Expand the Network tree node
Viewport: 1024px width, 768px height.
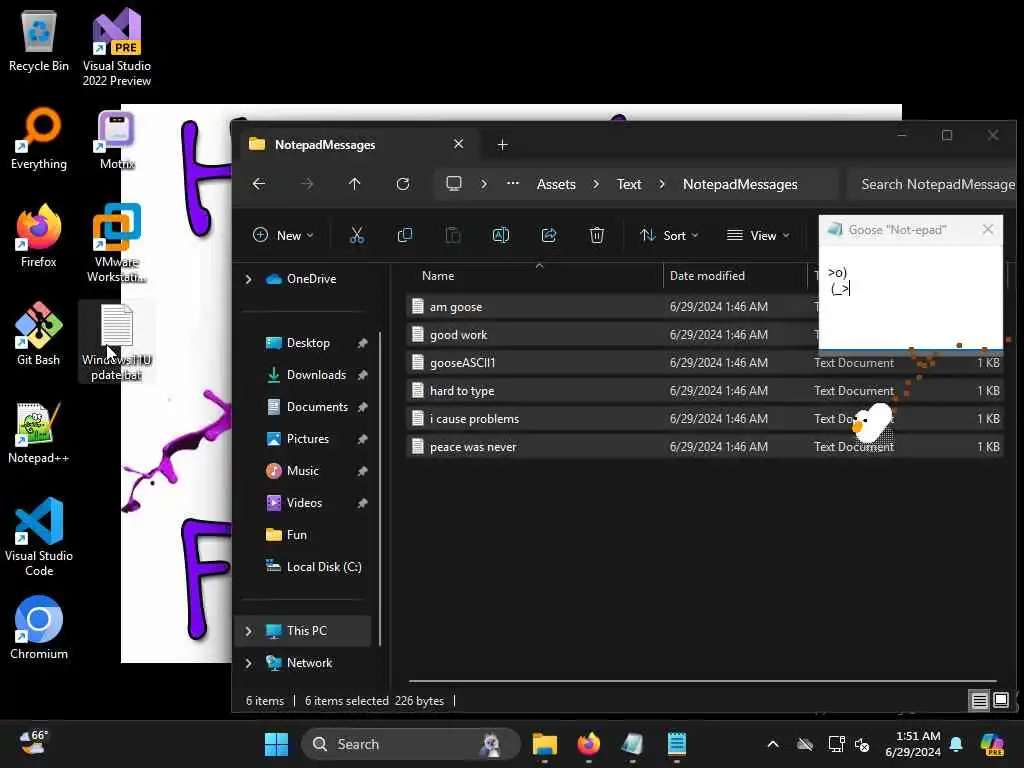point(248,663)
